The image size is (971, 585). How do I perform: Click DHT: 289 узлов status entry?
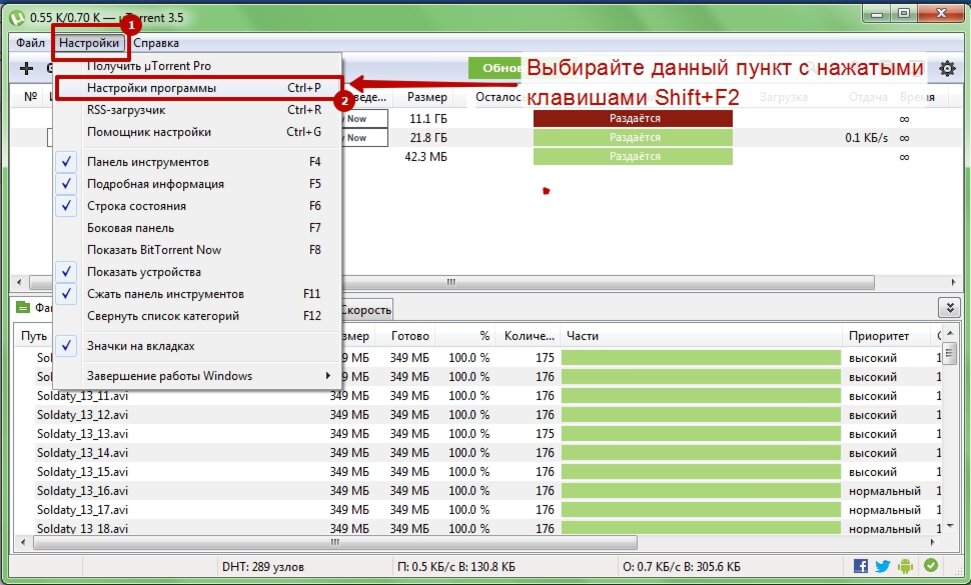point(263,566)
